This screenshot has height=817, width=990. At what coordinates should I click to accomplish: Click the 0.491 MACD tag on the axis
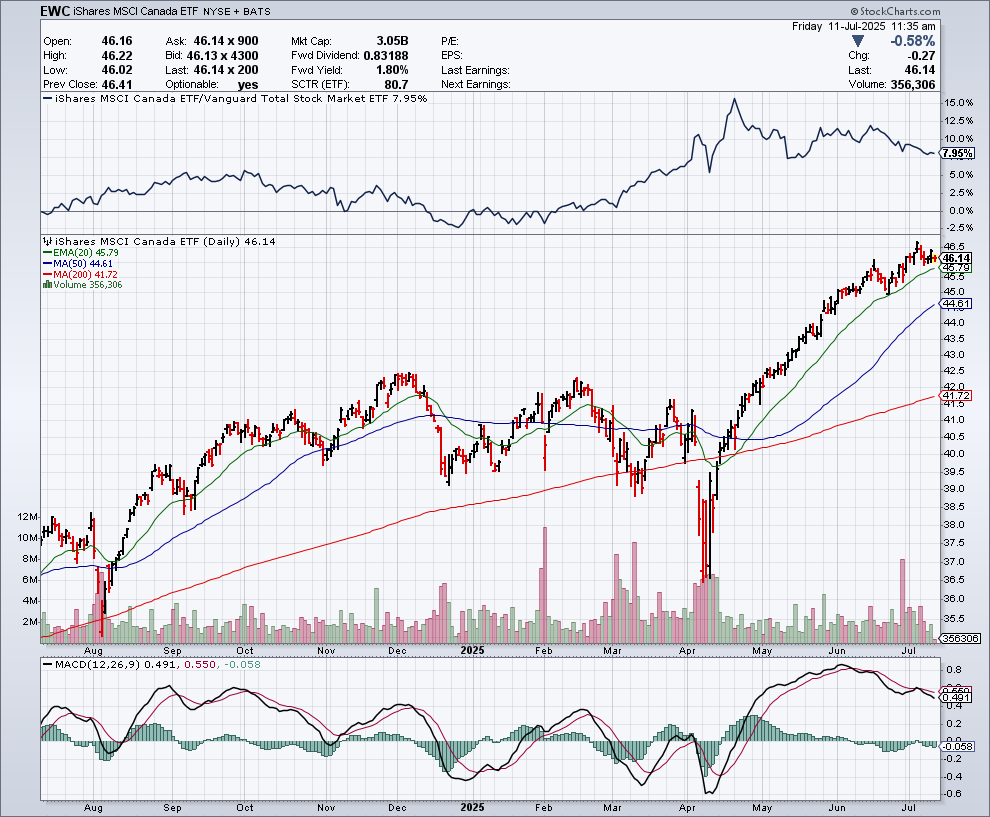click(x=956, y=698)
